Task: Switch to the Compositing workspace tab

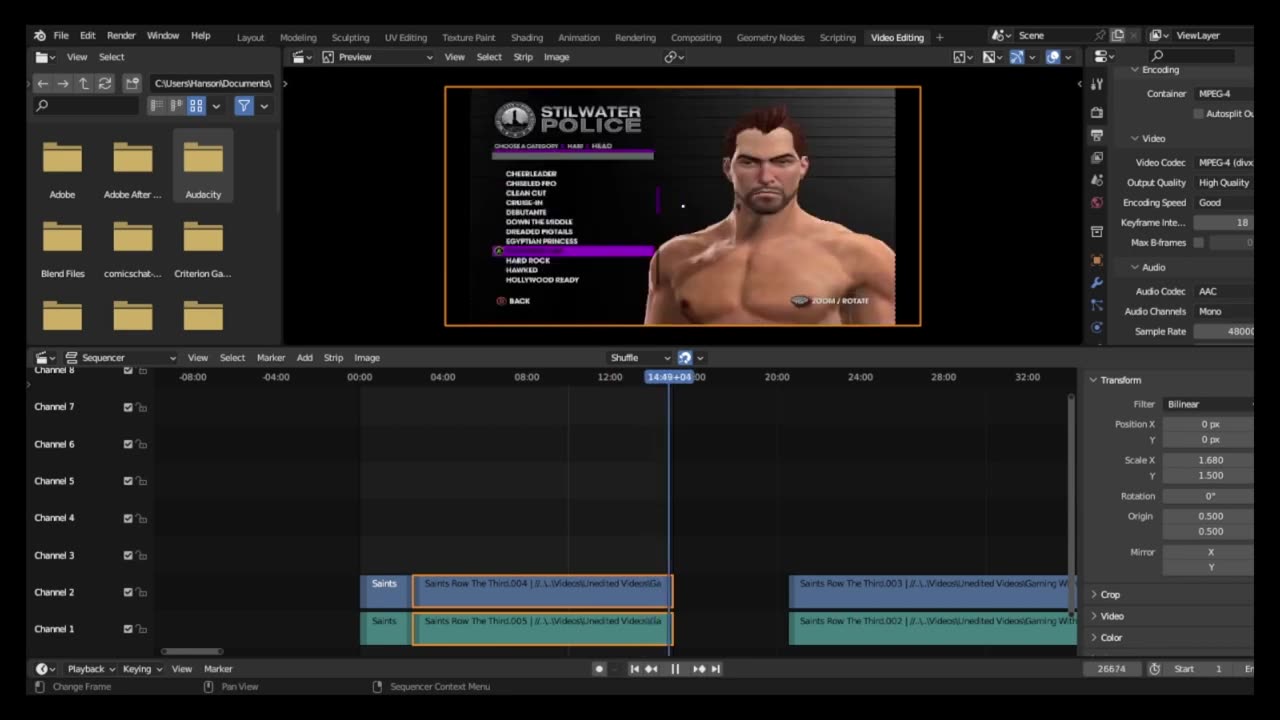Action: pyautogui.click(x=696, y=37)
